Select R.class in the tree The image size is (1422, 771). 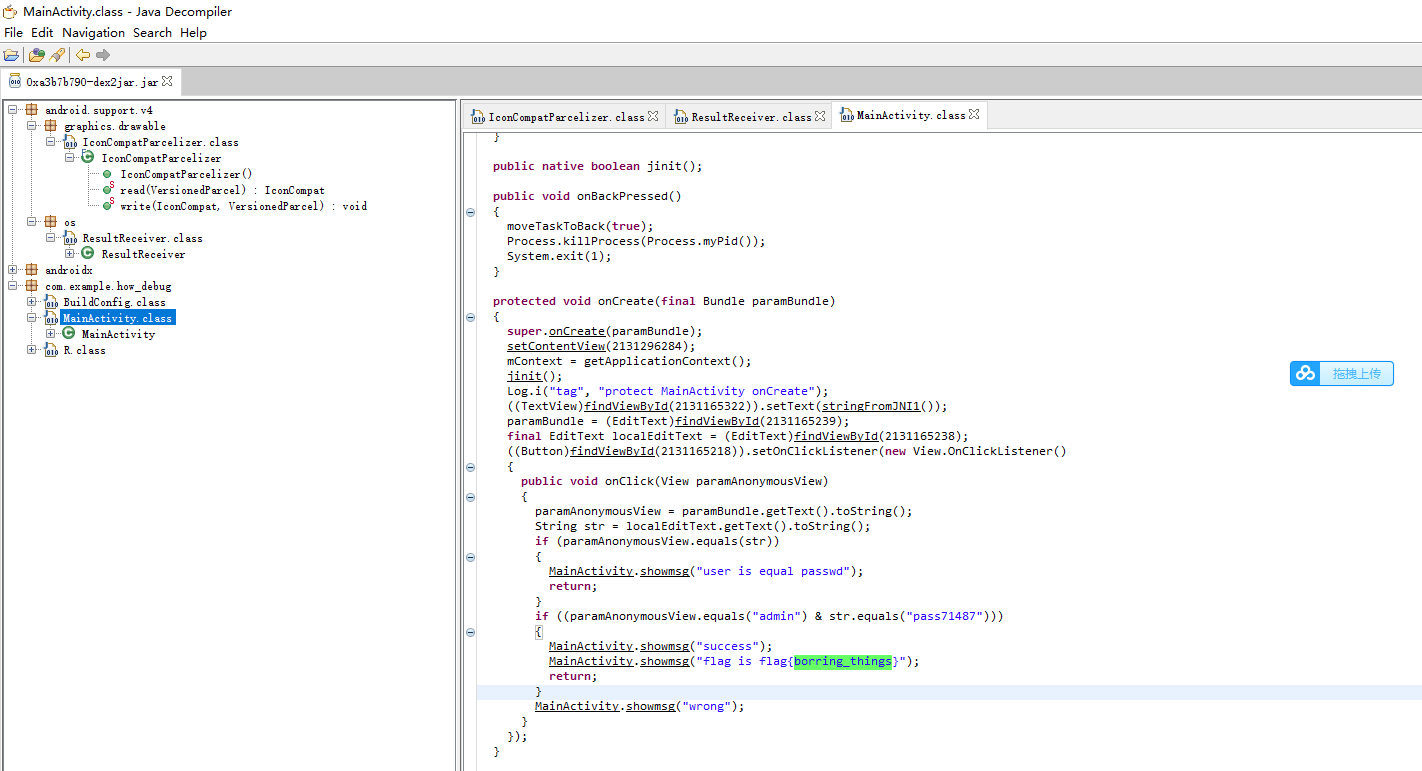pyautogui.click(x=84, y=350)
